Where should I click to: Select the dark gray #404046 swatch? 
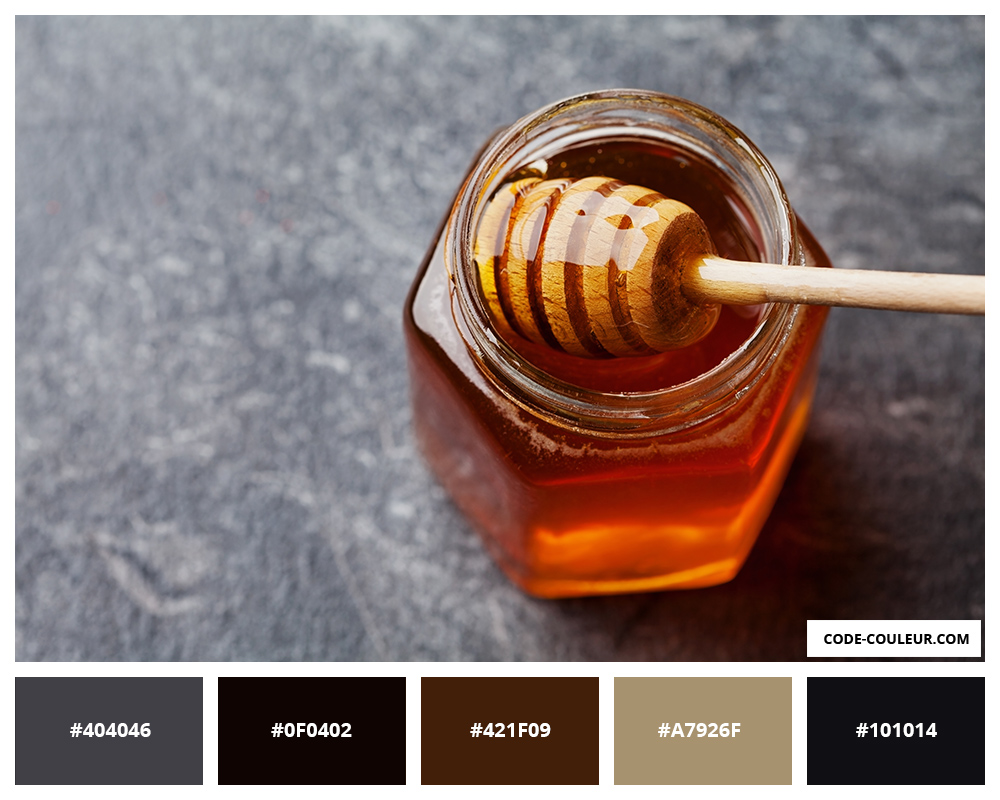(x=109, y=730)
